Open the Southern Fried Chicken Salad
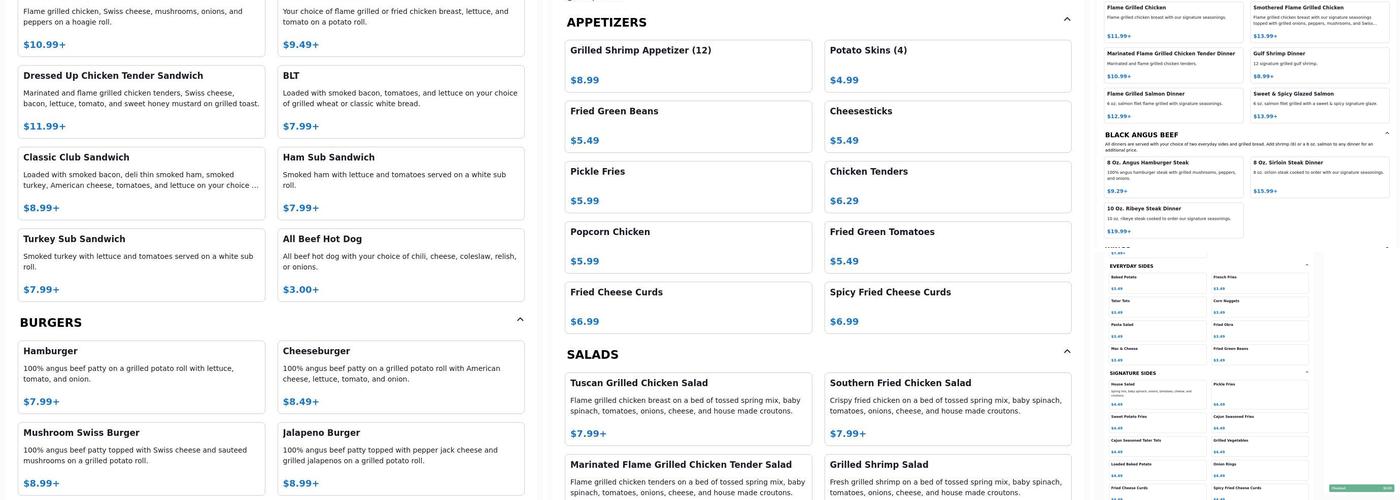 [x=948, y=408]
